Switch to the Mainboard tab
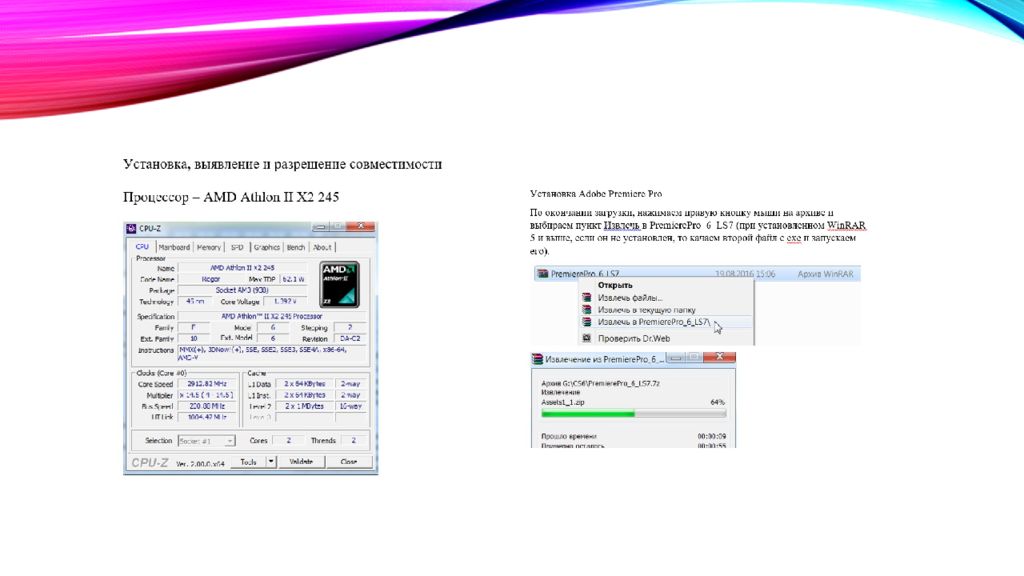 (174, 247)
